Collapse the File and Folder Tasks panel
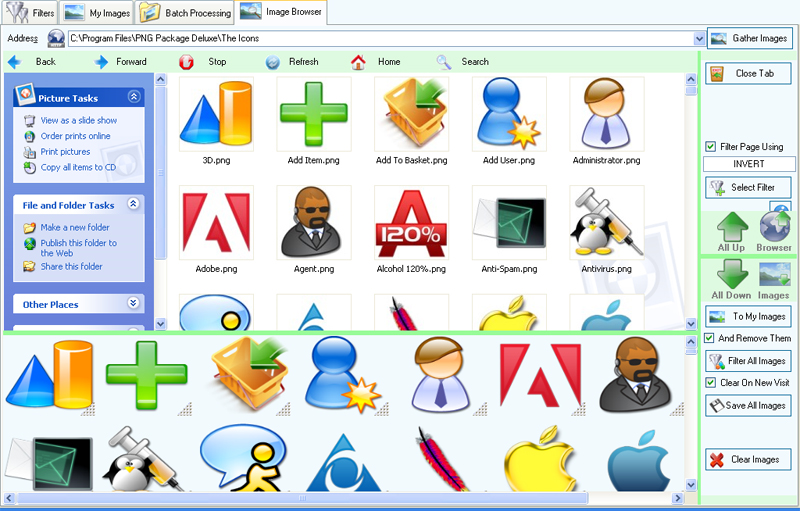Screen dimensions: 800x511 (133, 203)
